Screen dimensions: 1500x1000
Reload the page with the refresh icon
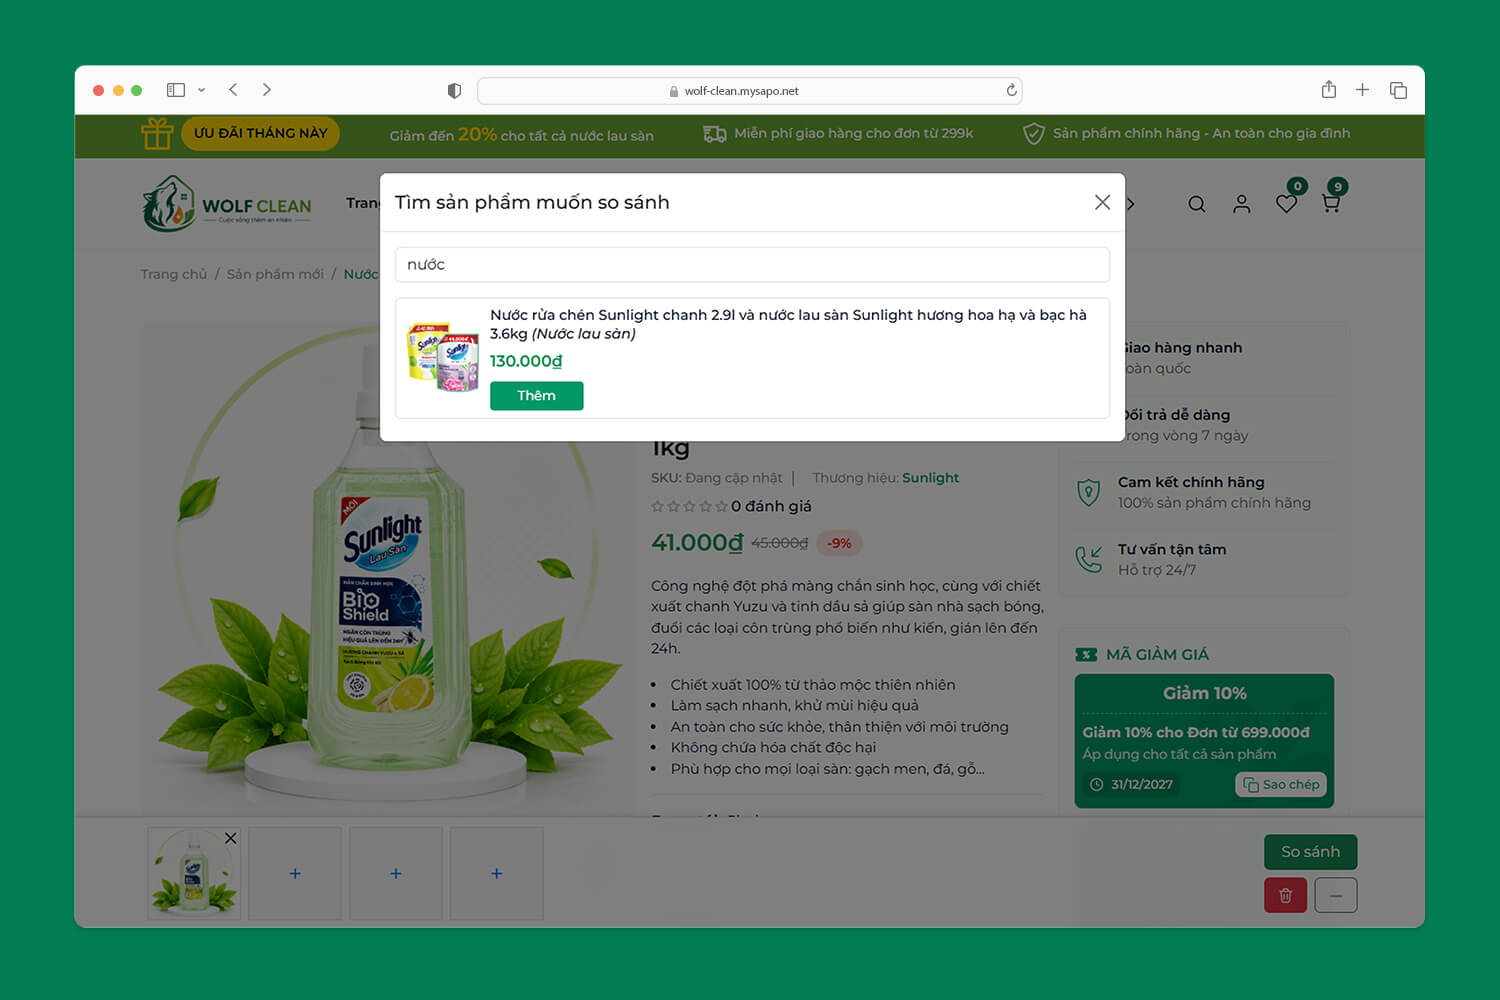1011,90
